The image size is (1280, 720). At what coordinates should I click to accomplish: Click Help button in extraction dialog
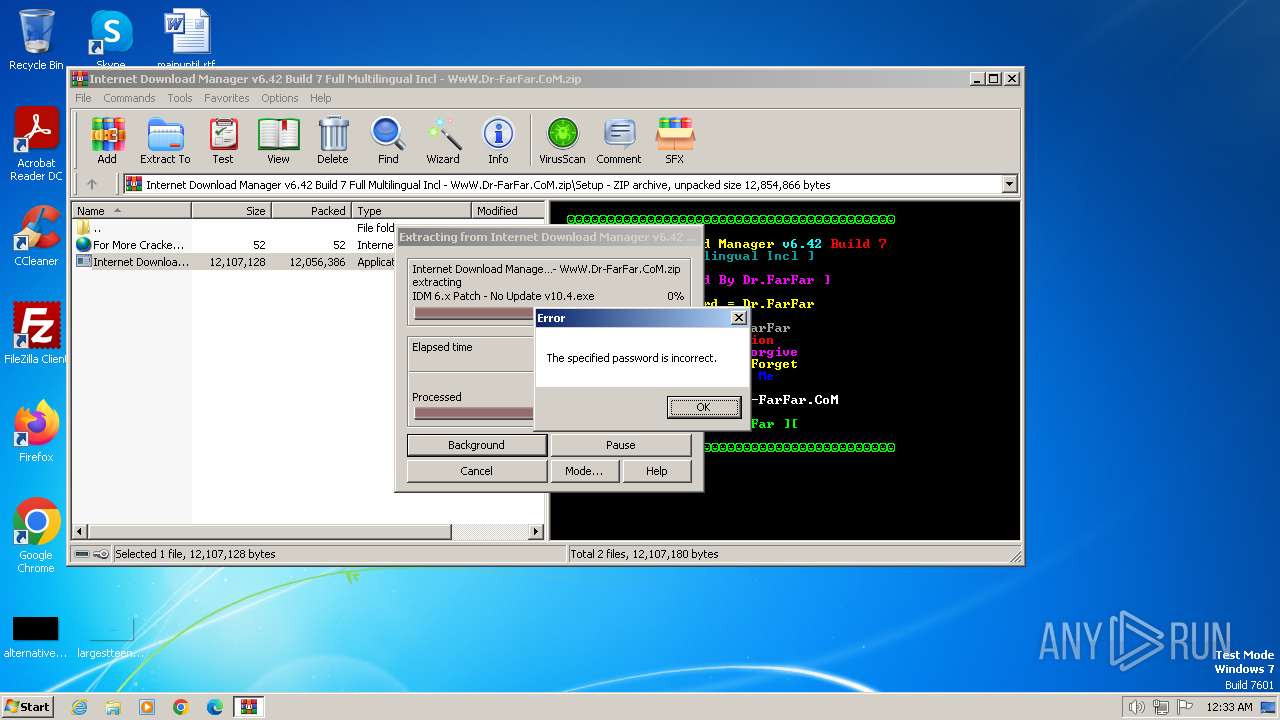tap(656, 471)
